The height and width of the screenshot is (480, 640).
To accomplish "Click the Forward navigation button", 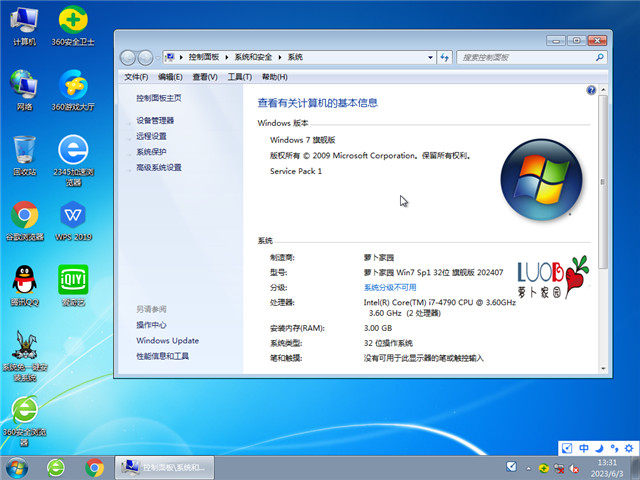I will click(x=145, y=58).
